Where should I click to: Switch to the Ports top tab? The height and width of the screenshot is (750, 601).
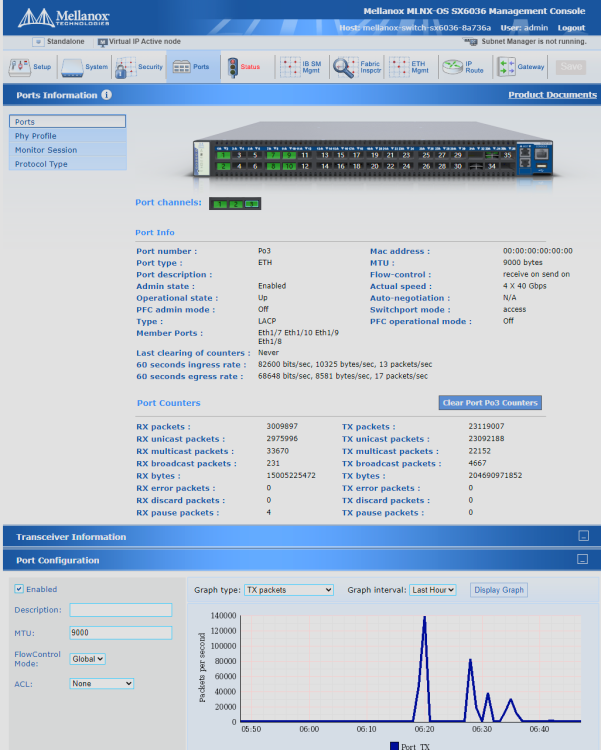tap(193, 67)
